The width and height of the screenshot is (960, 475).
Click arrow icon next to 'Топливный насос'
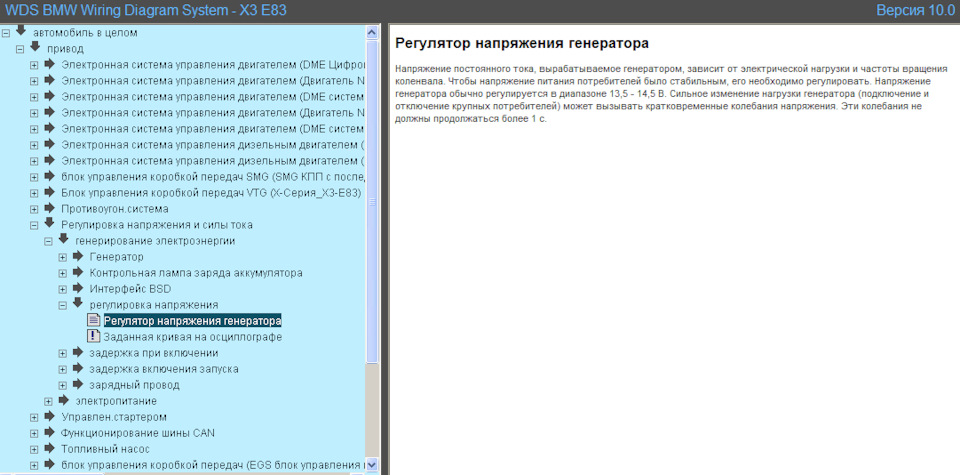click(x=50, y=447)
